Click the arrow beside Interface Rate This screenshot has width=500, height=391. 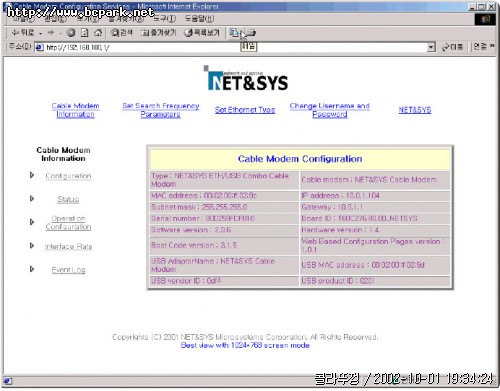pyautogui.click(x=32, y=246)
